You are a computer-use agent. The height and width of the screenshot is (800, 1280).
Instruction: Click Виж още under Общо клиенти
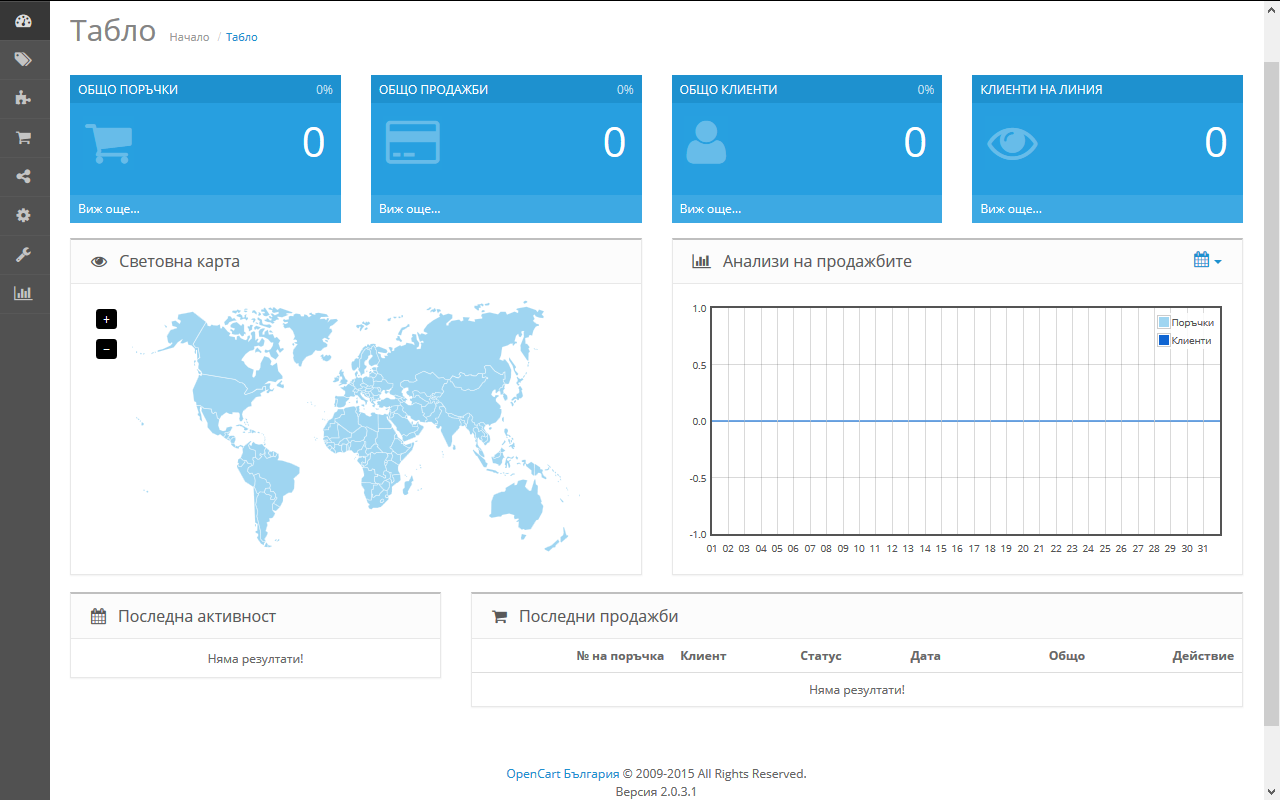[x=710, y=209]
